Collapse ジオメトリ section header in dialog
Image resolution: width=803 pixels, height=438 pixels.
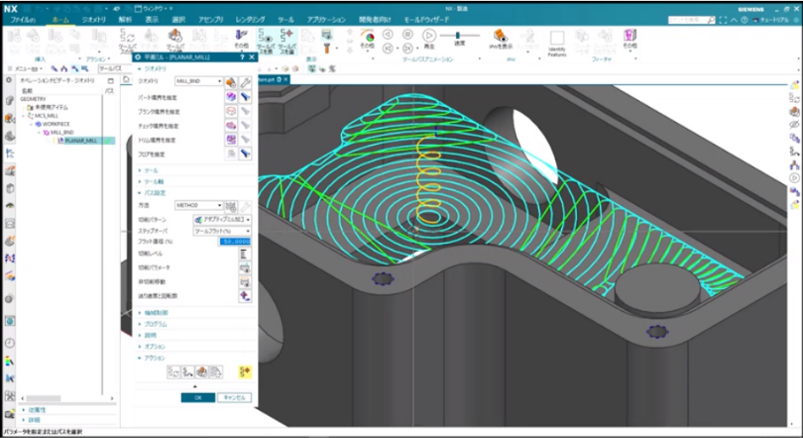pos(153,69)
